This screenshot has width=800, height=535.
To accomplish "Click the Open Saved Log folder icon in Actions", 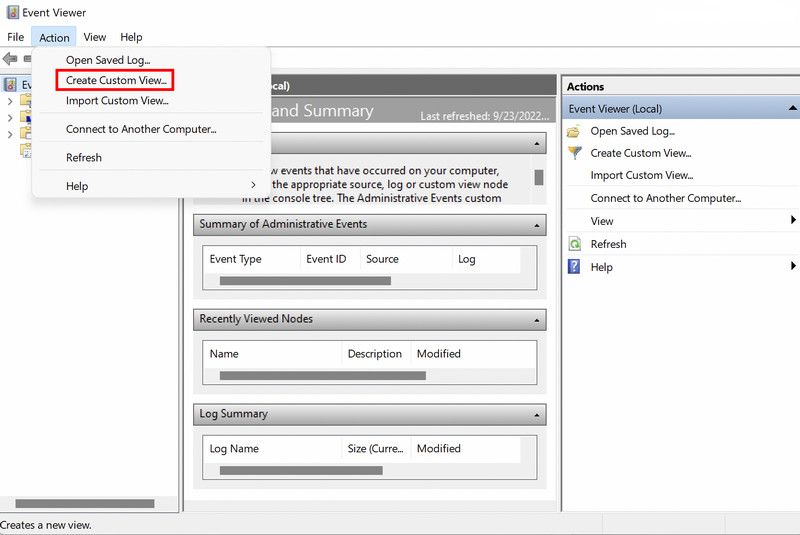I will [x=574, y=131].
